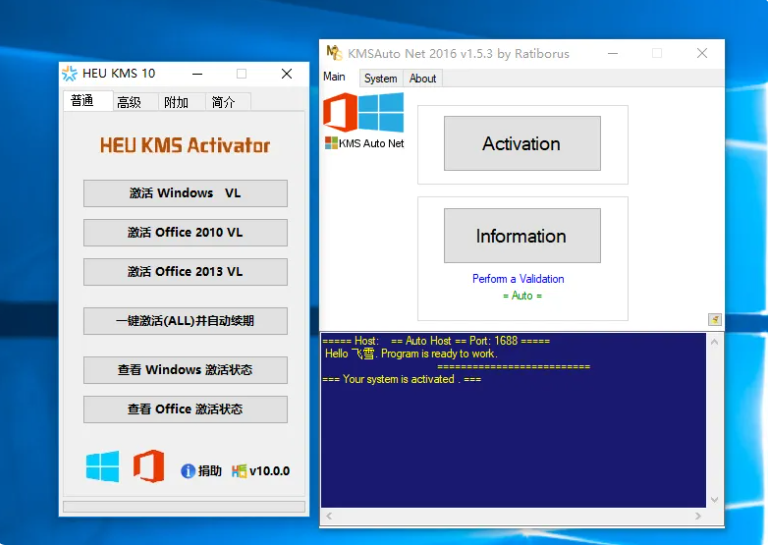Click the console scroll-left arrow

click(x=329, y=516)
